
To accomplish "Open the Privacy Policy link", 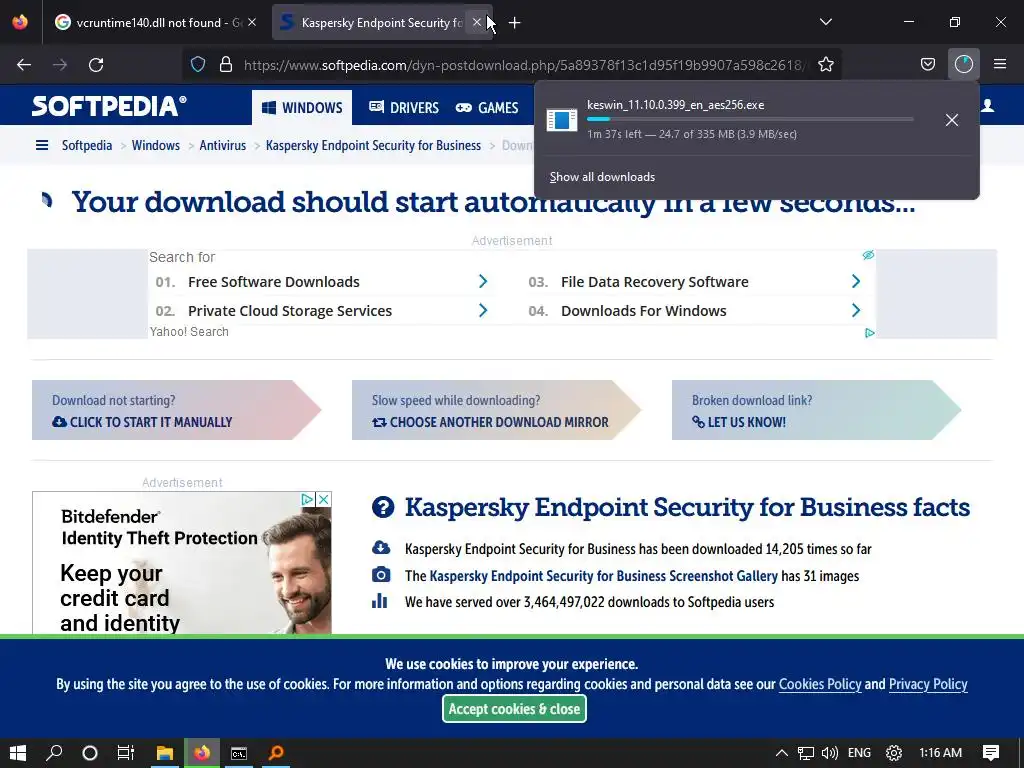I will coord(928,684).
